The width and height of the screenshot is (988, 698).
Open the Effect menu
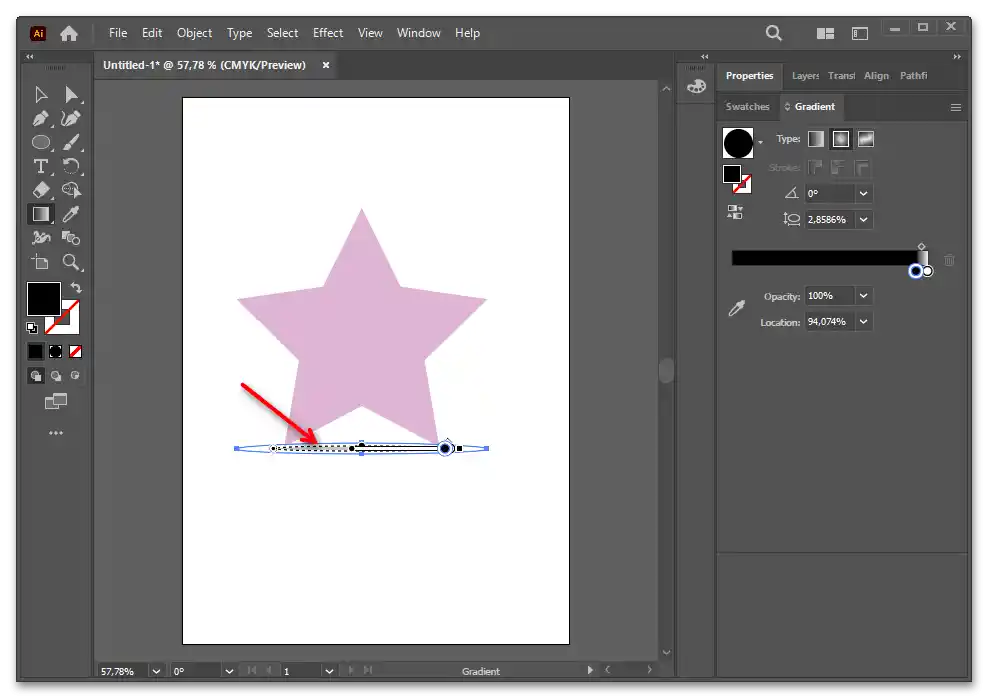[328, 33]
